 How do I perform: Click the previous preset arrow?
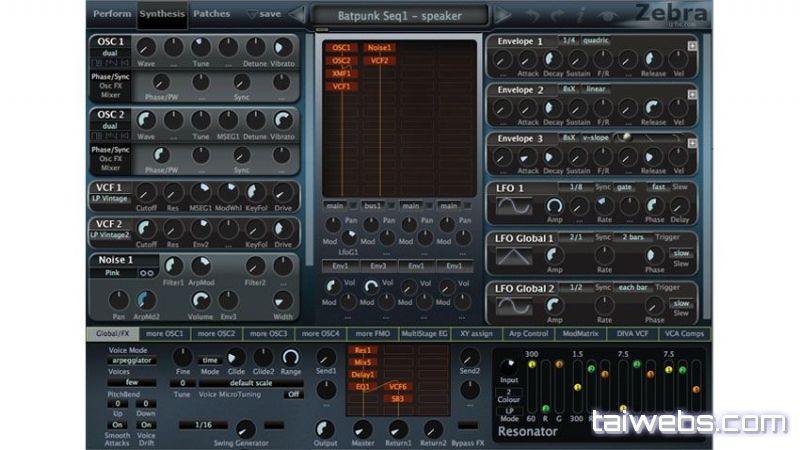[298, 15]
